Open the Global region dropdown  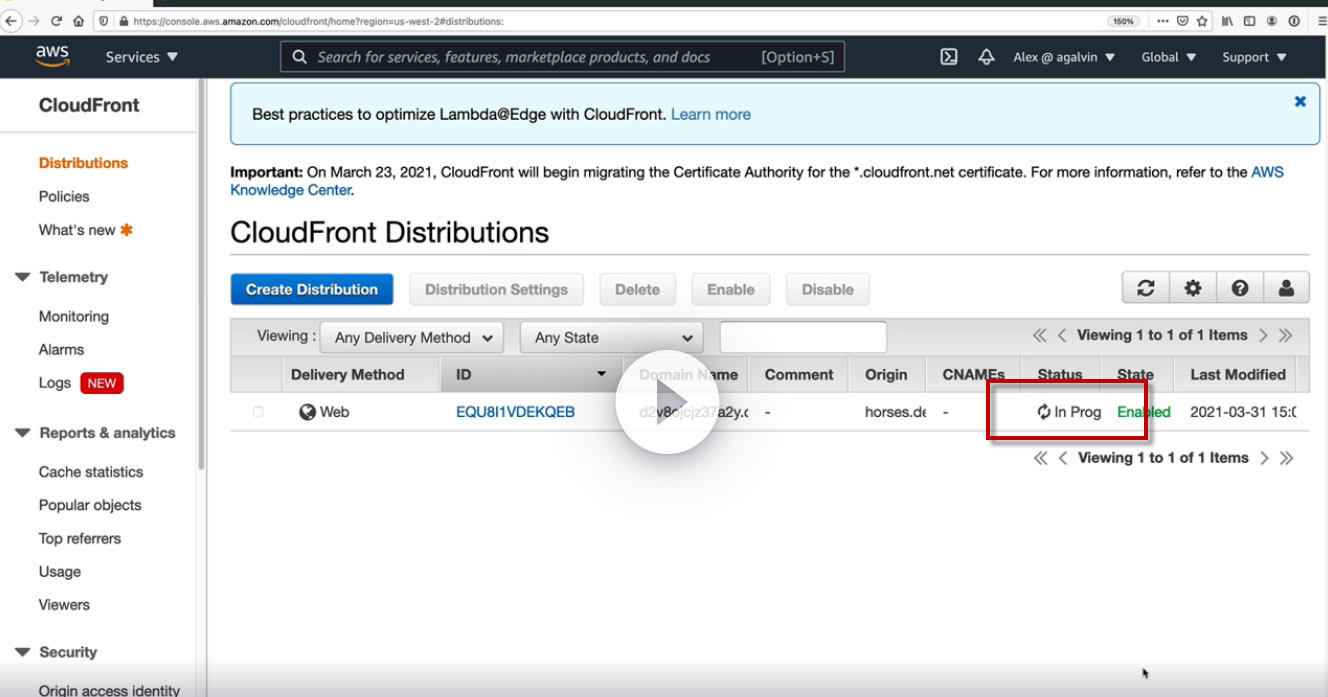(x=1169, y=57)
